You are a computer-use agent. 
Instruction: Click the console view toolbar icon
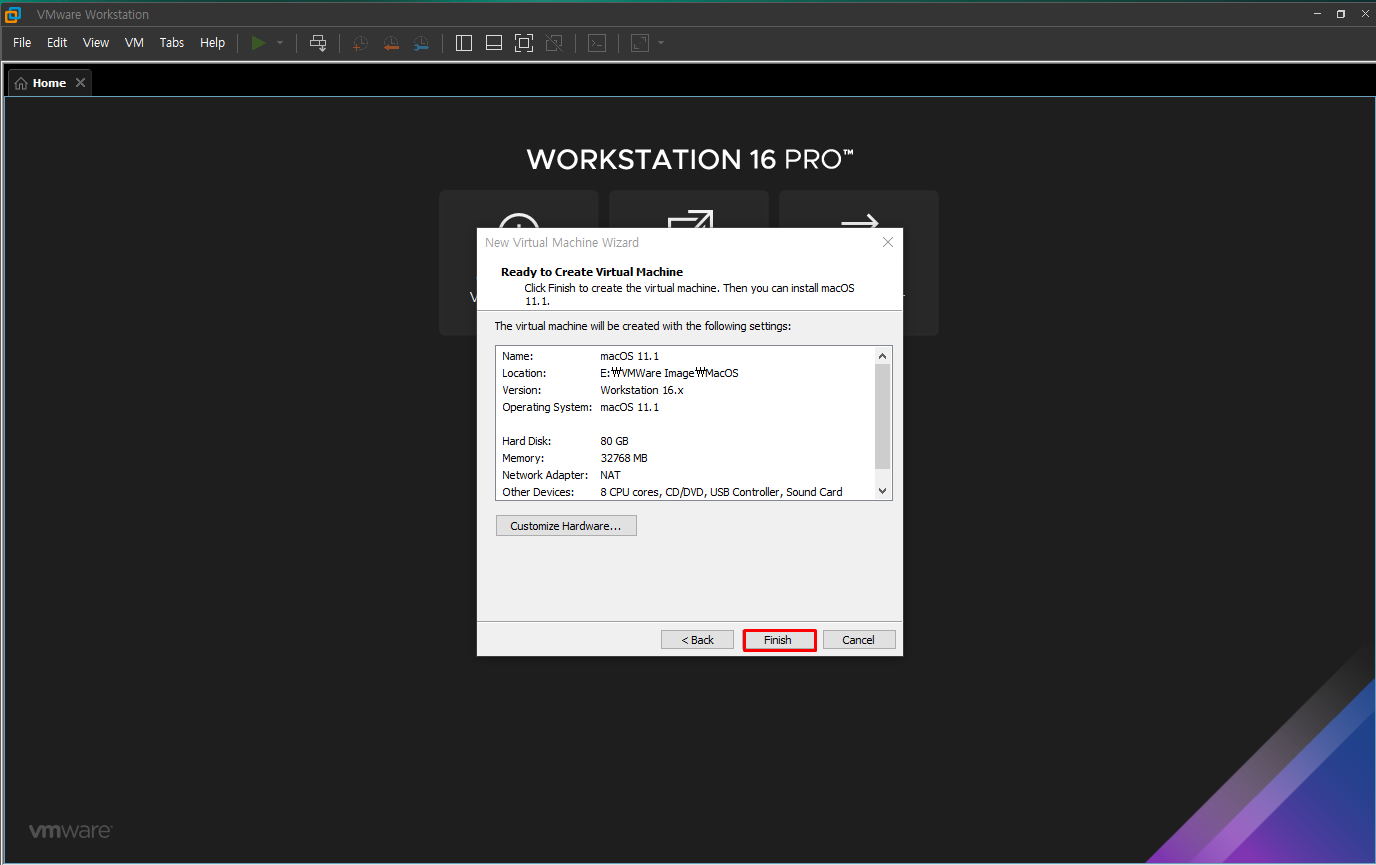pos(597,43)
